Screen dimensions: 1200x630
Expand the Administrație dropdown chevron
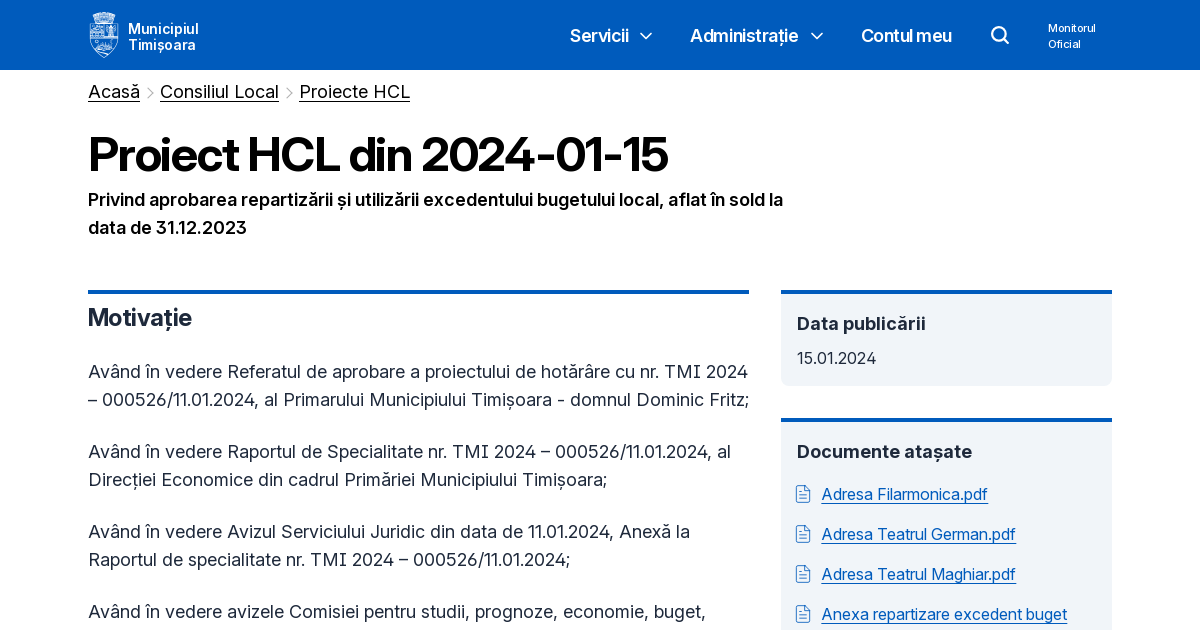point(817,36)
